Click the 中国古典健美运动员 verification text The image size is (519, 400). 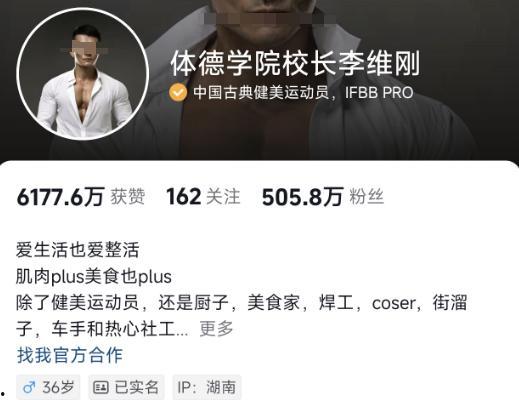coord(261,93)
